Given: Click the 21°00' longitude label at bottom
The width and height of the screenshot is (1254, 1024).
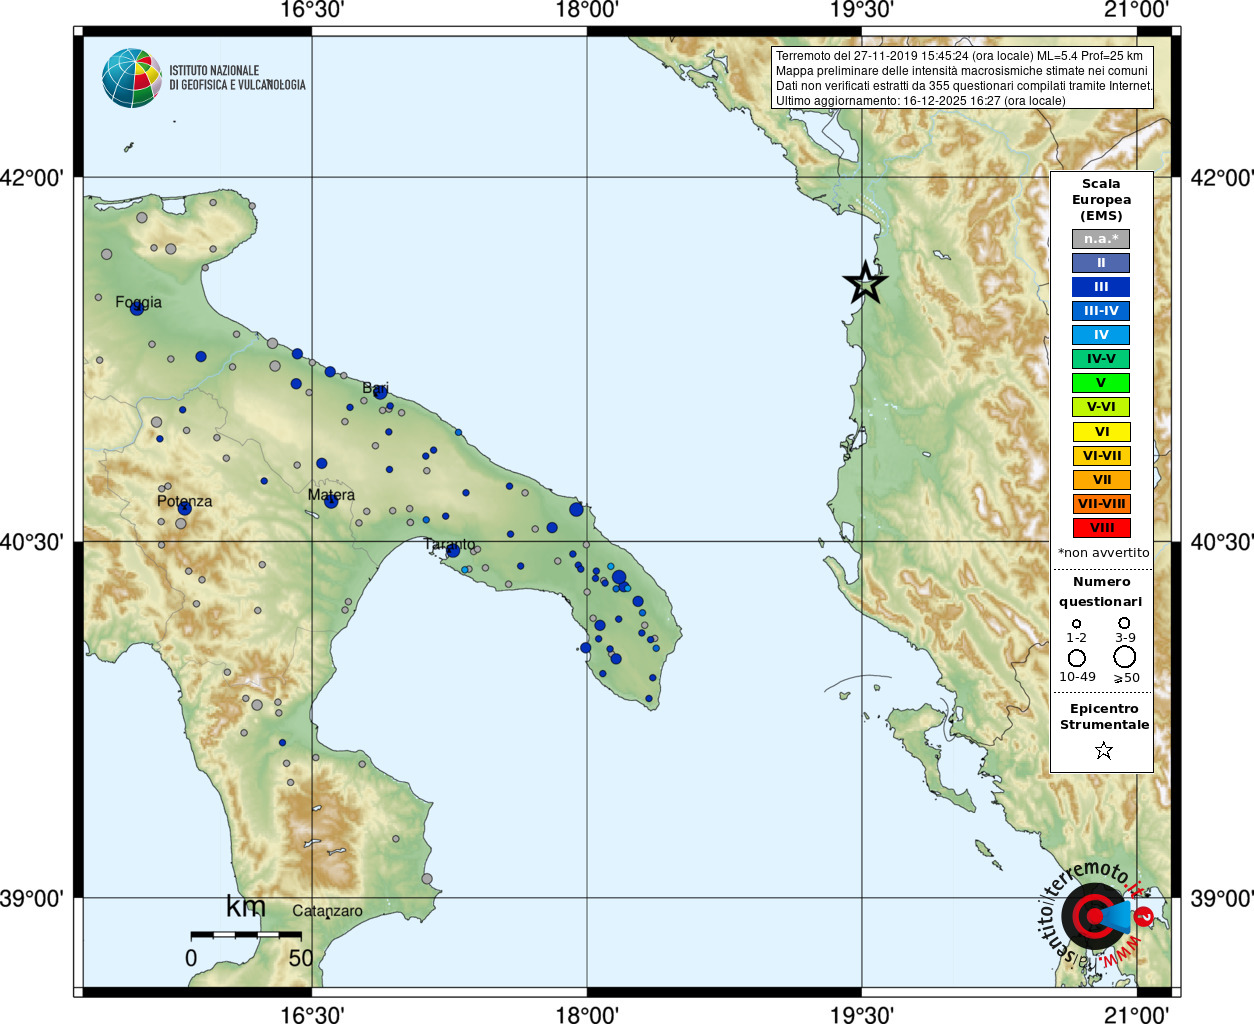Looking at the screenshot, I should [x=1137, y=1014].
